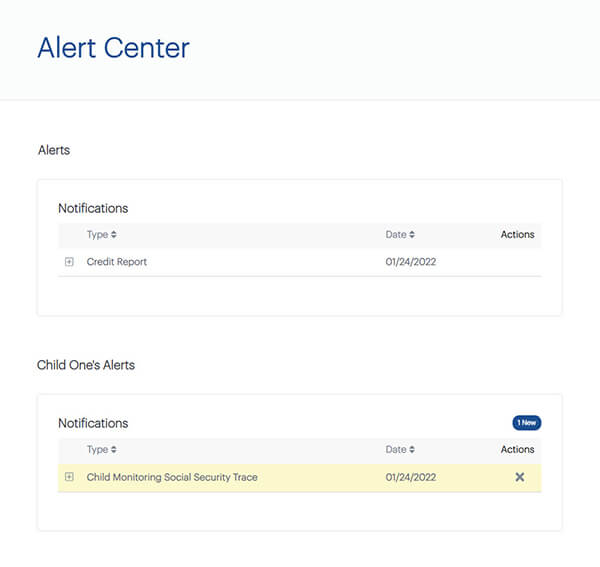
Task: Click the Child One's Alerts heading
Action: [86, 365]
